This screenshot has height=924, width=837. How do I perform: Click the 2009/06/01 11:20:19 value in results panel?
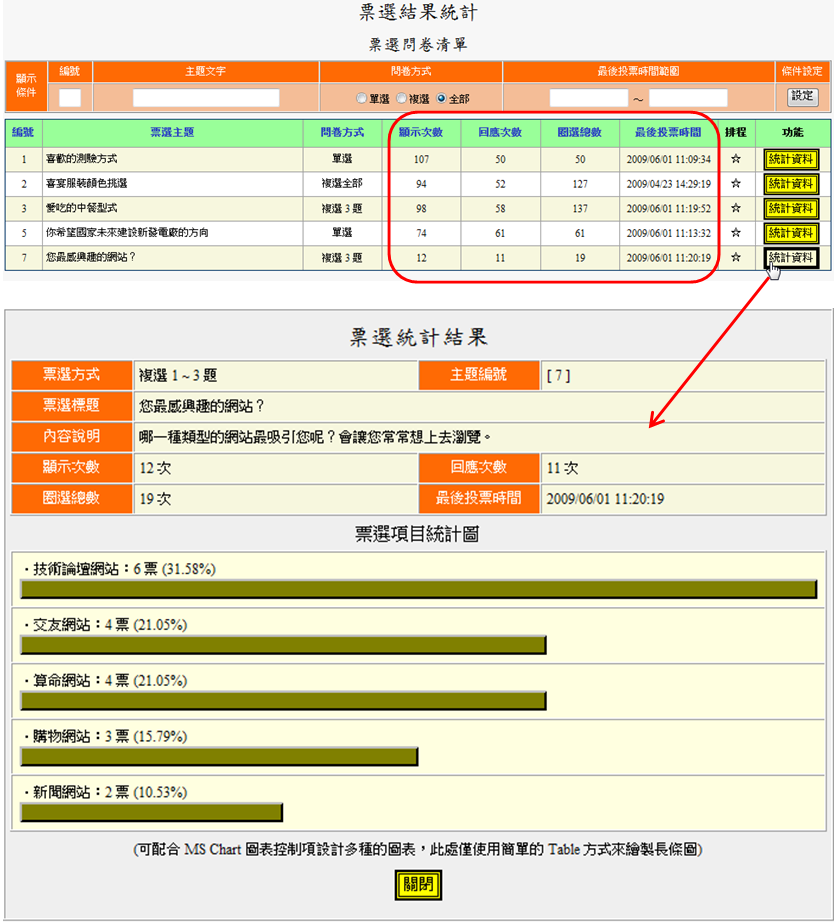point(605,499)
